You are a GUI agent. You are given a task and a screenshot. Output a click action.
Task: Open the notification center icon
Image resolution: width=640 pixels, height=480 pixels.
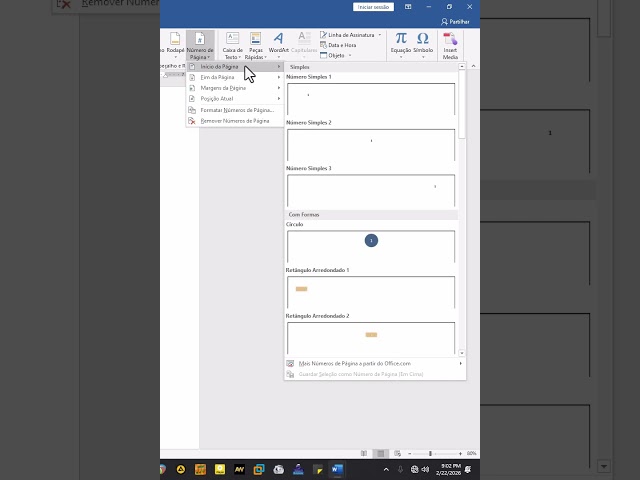click(468, 469)
